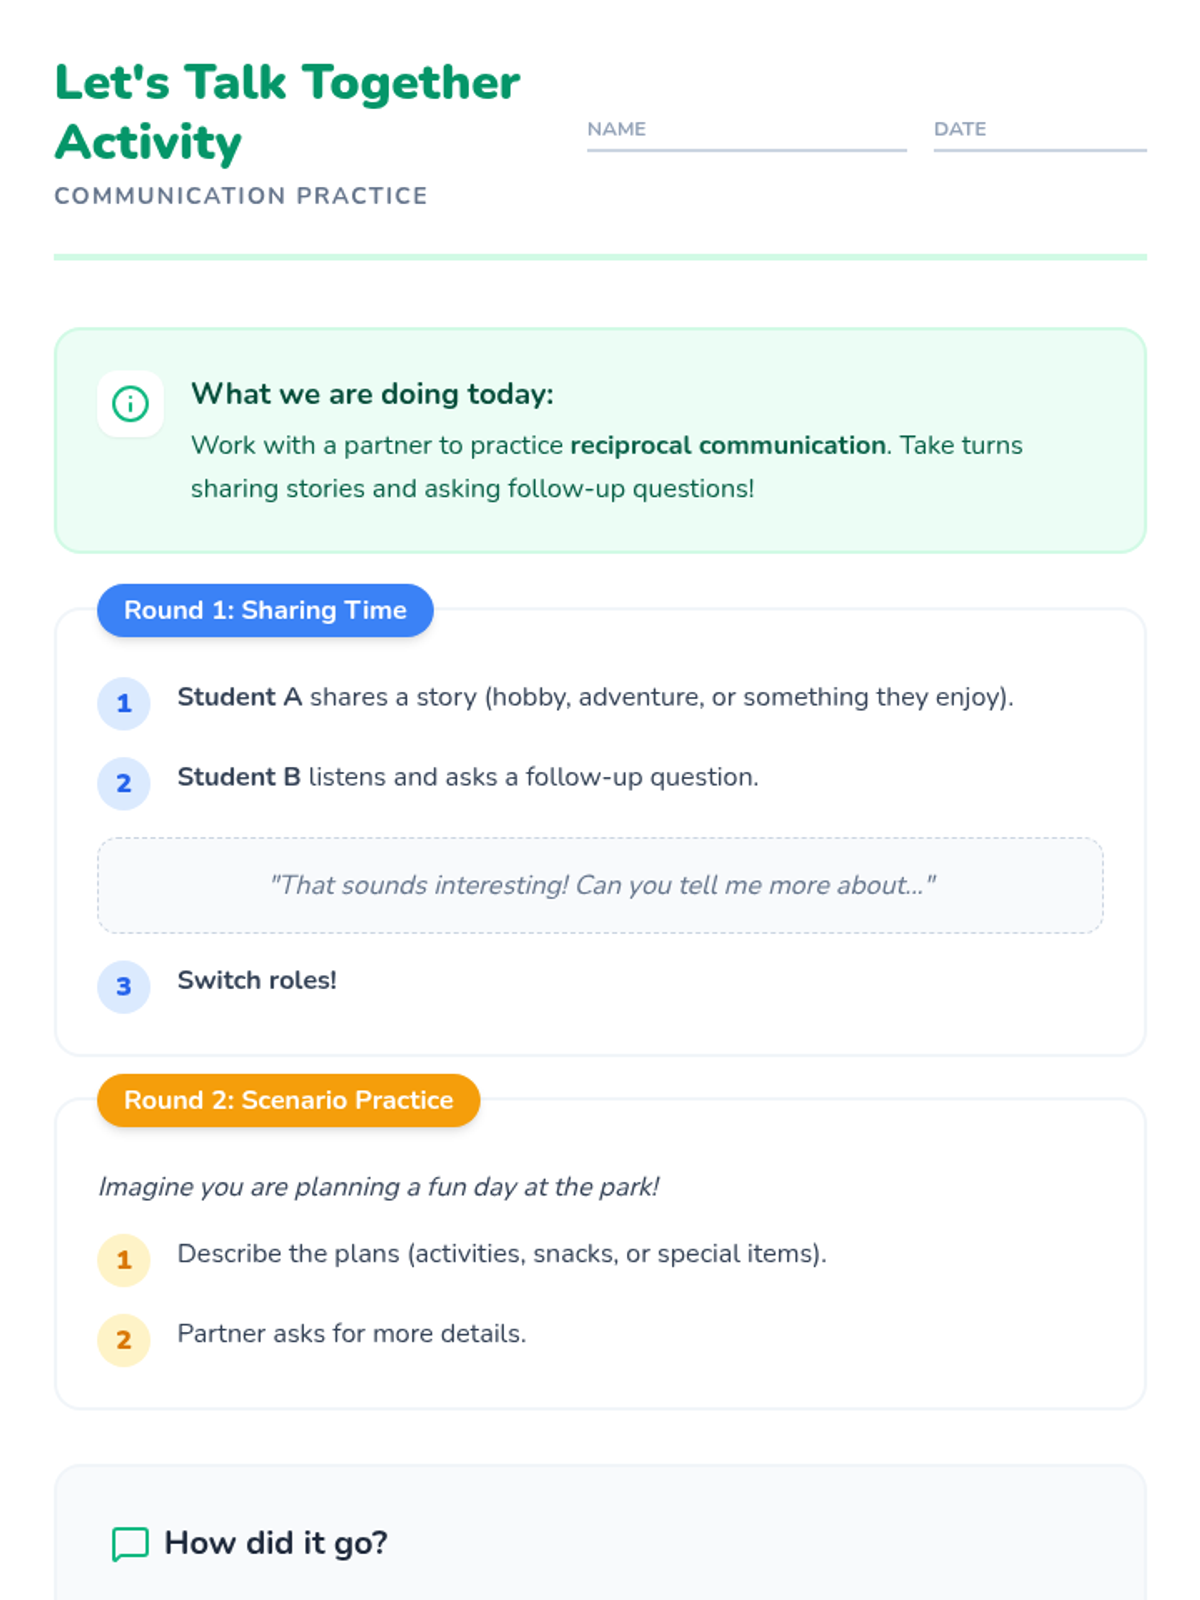Select the Round 2: Scenario Practice label
1200x1600 pixels.
click(x=288, y=1100)
